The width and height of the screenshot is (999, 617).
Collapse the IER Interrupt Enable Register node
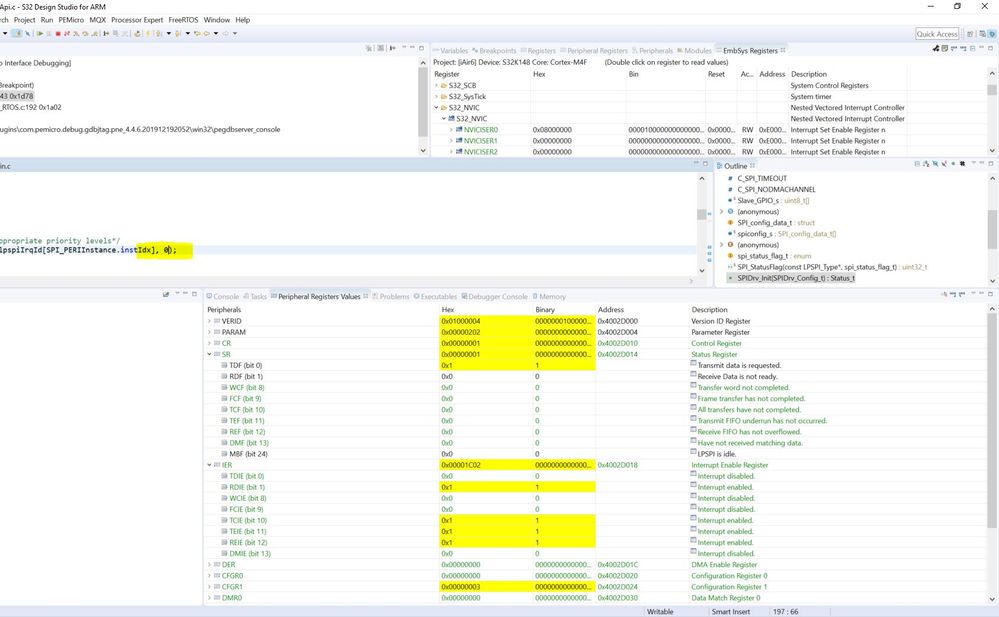209,465
